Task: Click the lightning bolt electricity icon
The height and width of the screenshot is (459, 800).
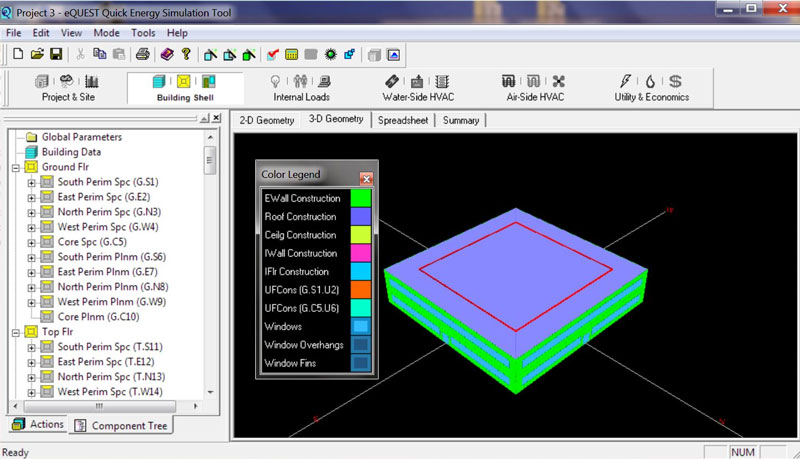Action: point(625,81)
